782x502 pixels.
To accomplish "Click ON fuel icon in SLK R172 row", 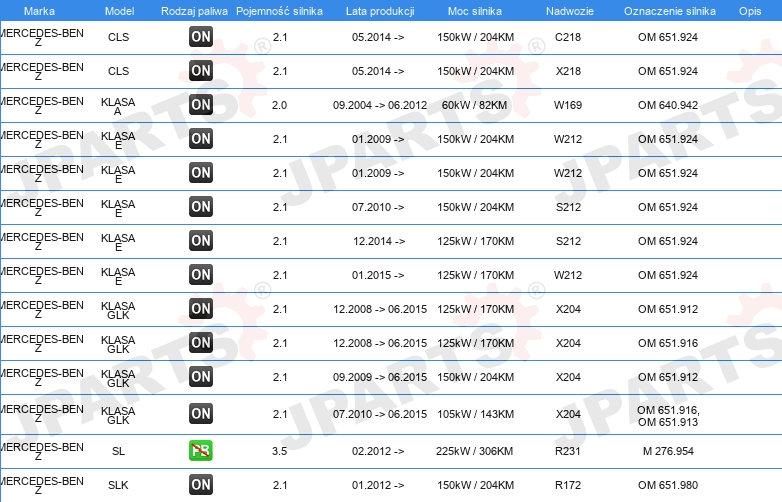I will pos(201,485).
